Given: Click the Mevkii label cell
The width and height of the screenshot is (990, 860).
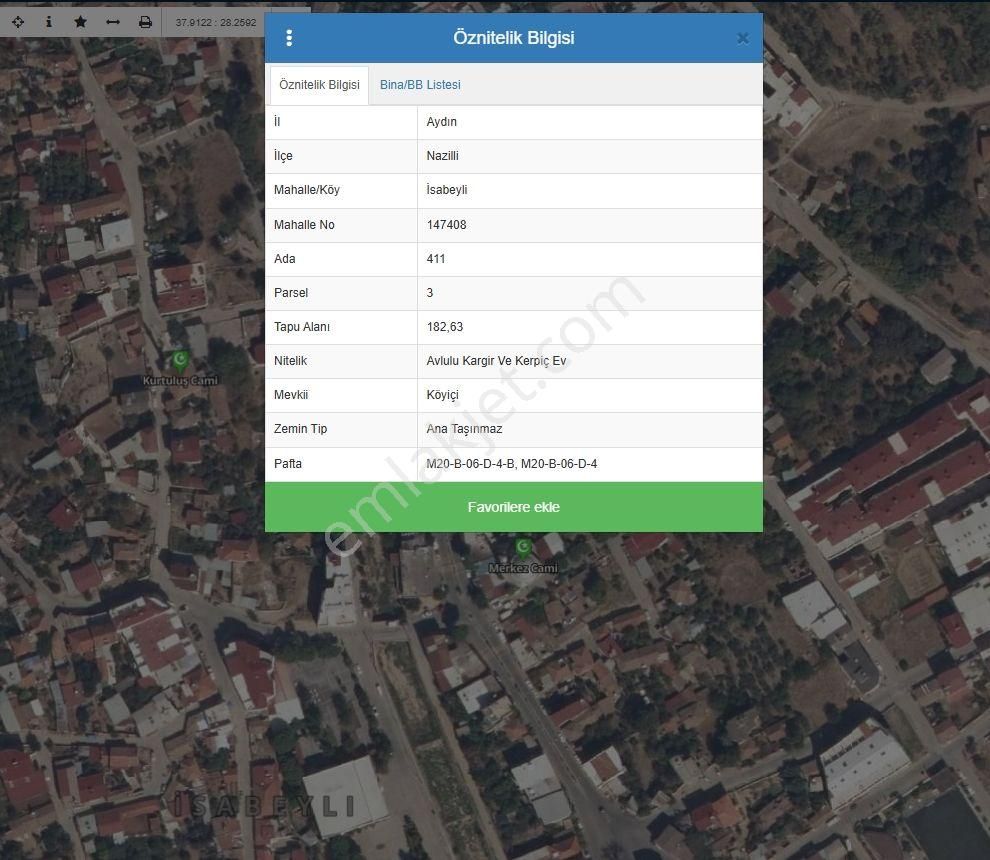Looking at the screenshot, I should click(x=341, y=395).
